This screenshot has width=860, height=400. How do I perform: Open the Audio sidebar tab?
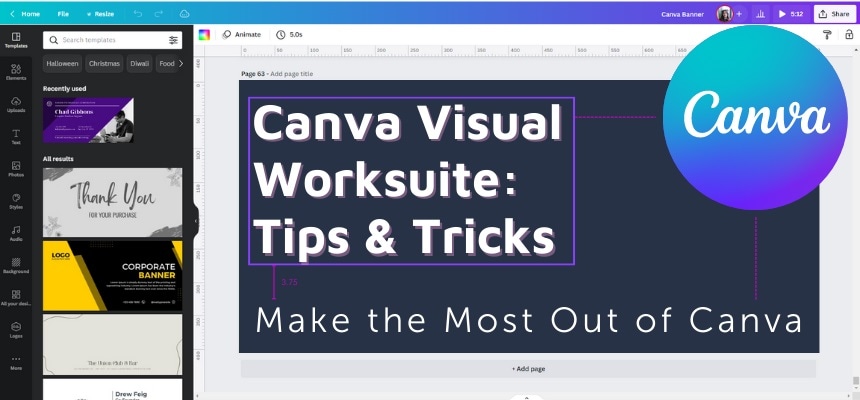tap(16, 234)
